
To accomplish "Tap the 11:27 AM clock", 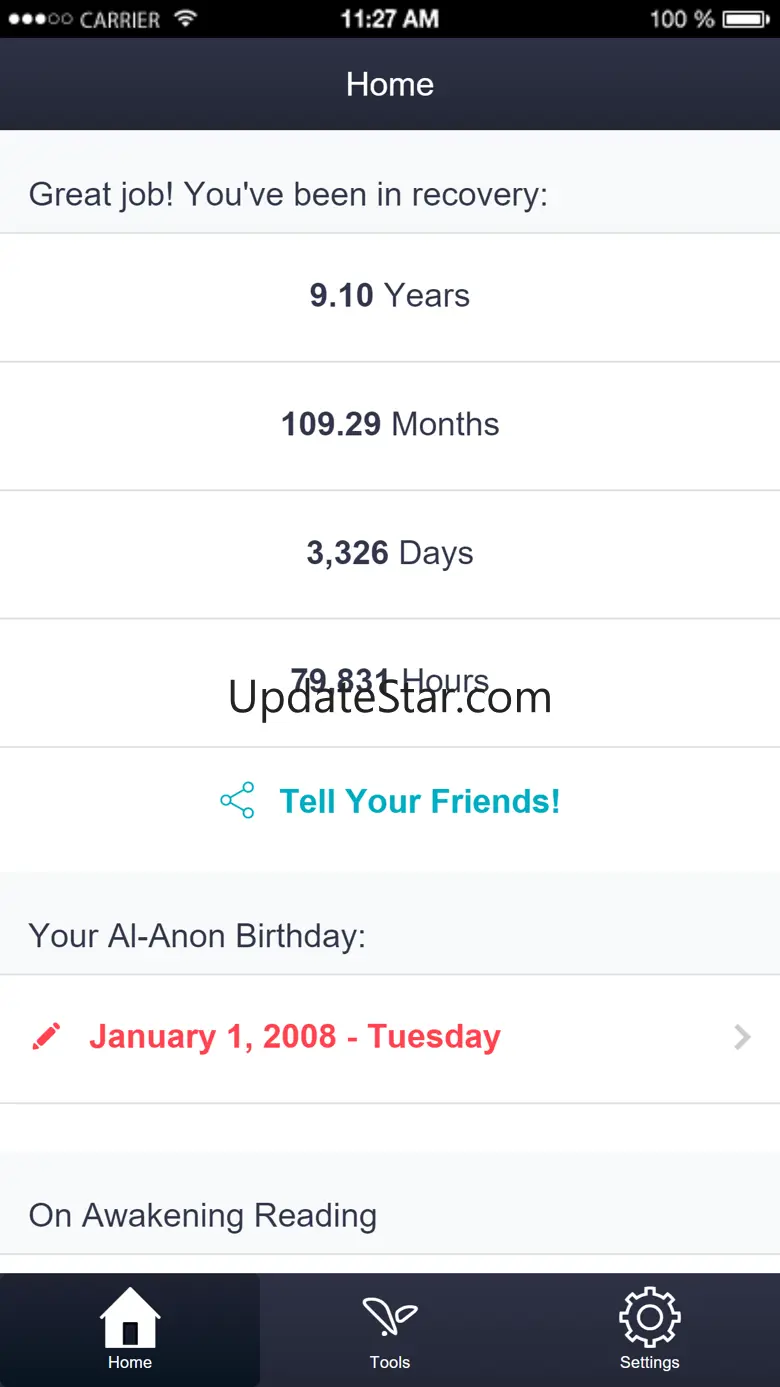I will 390,19.
